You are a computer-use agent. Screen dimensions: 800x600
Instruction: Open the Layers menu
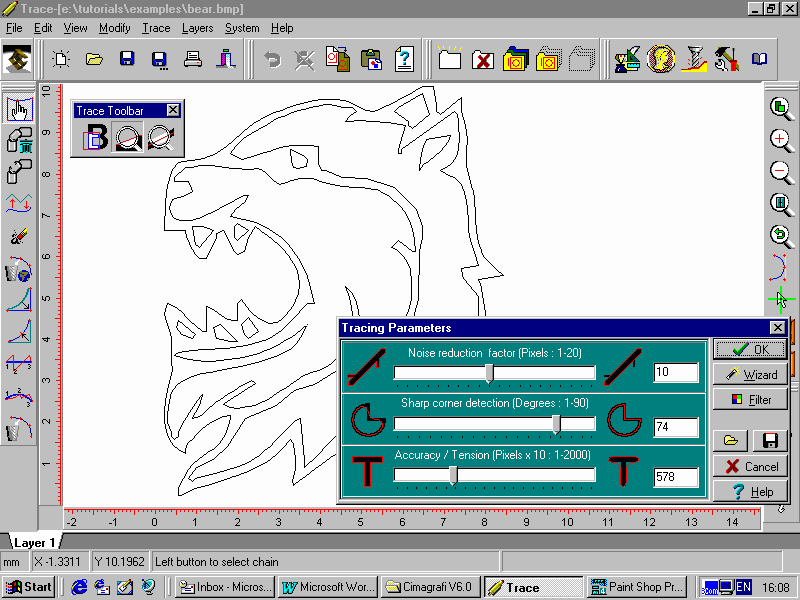[197, 28]
